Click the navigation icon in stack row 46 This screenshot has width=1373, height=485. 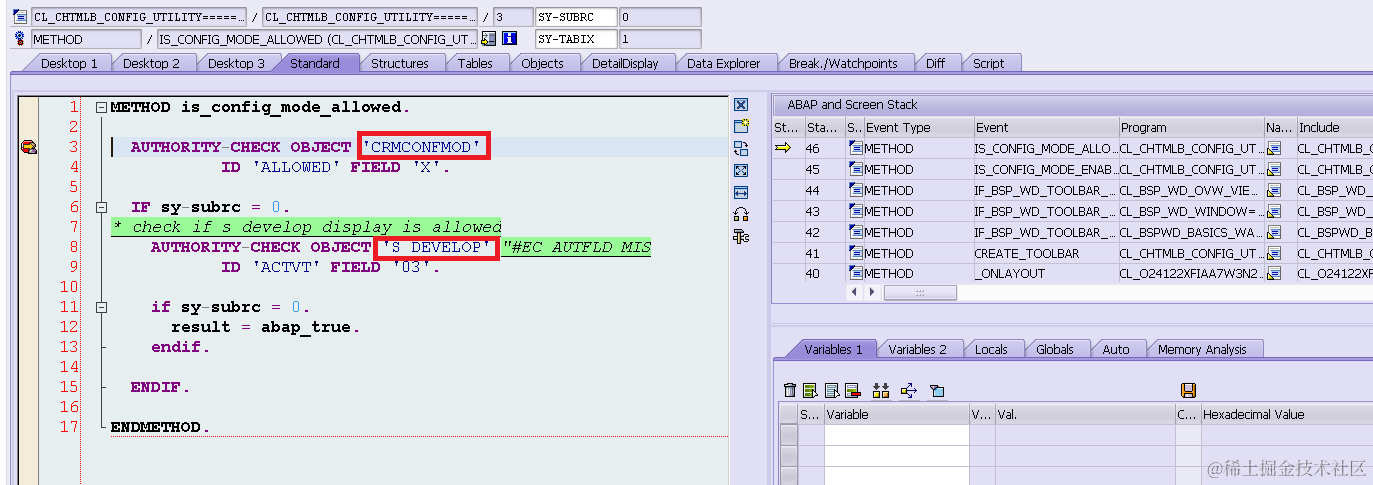tap(1273, 148)
